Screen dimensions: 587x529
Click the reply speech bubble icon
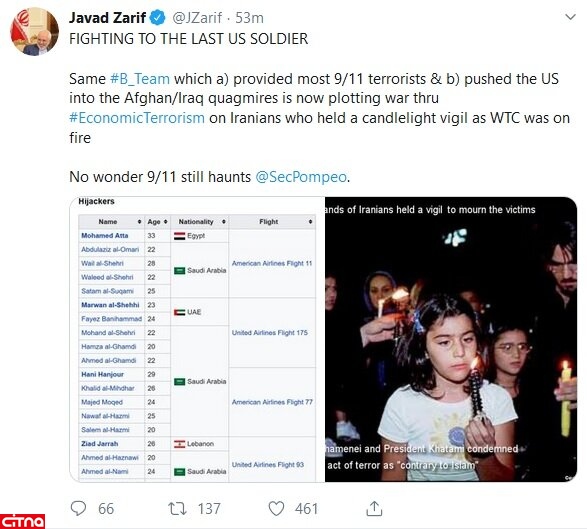point(78,508)
